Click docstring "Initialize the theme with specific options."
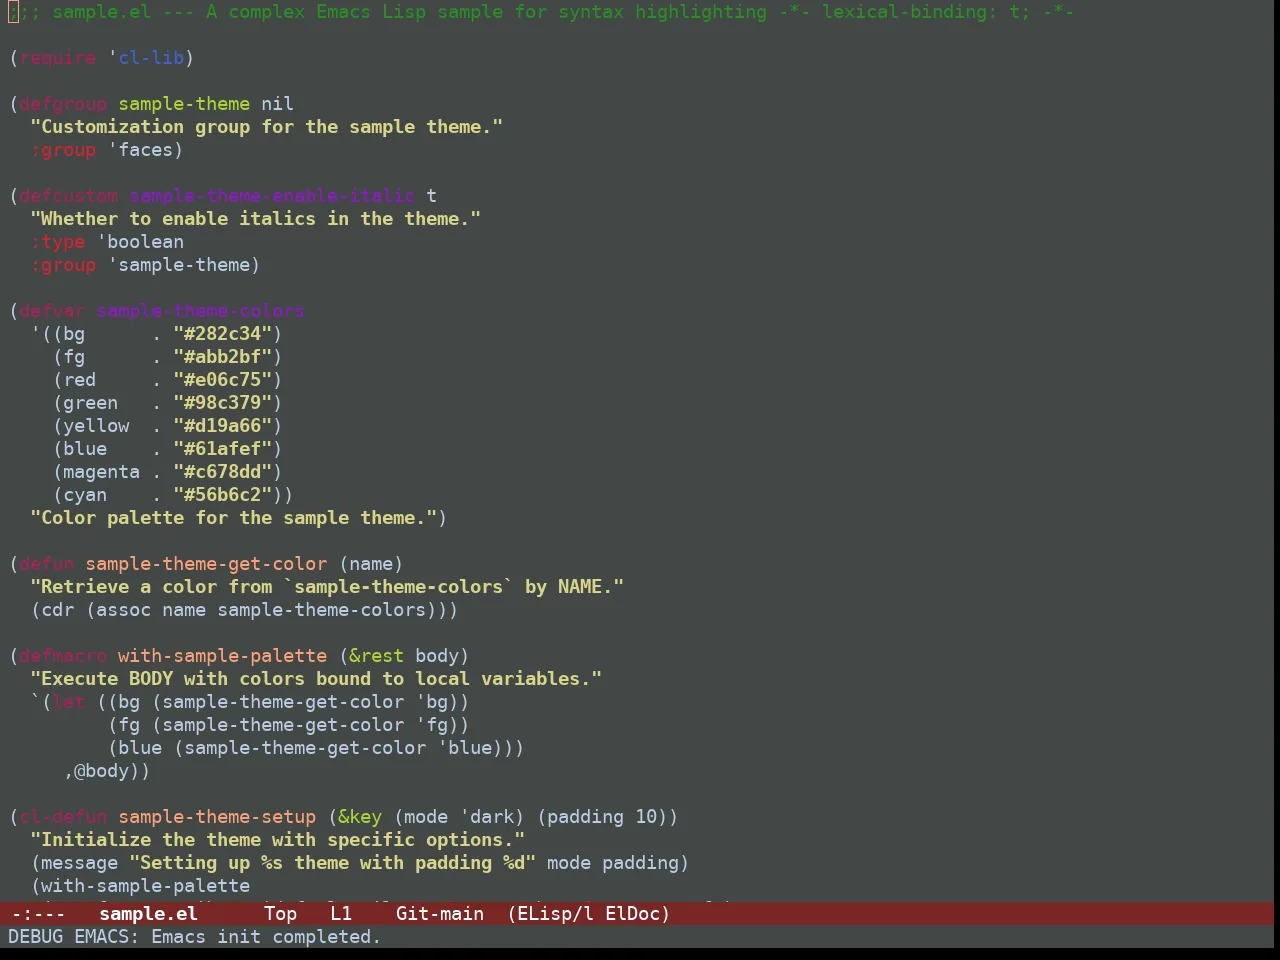 click(x=278, y=840)
